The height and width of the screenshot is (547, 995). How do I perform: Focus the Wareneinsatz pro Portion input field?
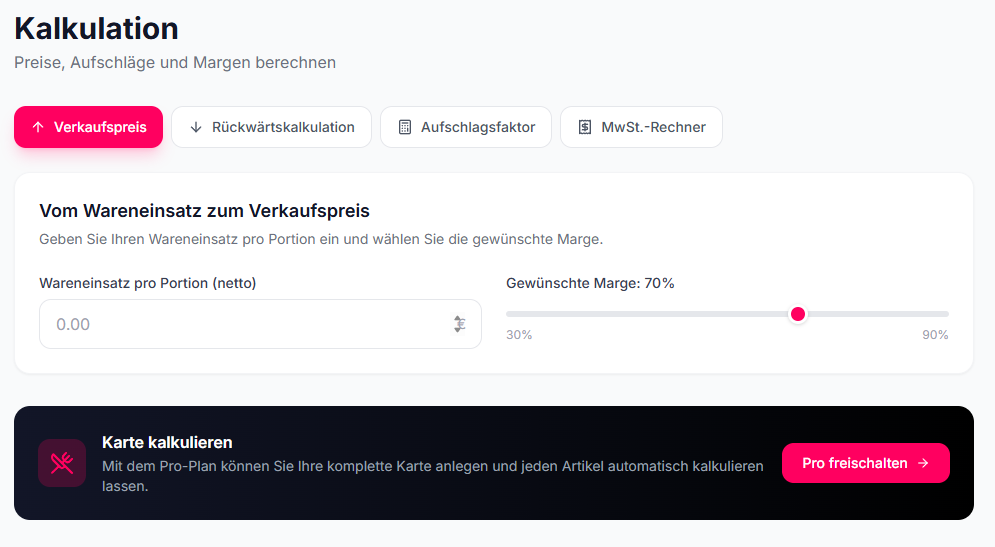click(240, 324)
